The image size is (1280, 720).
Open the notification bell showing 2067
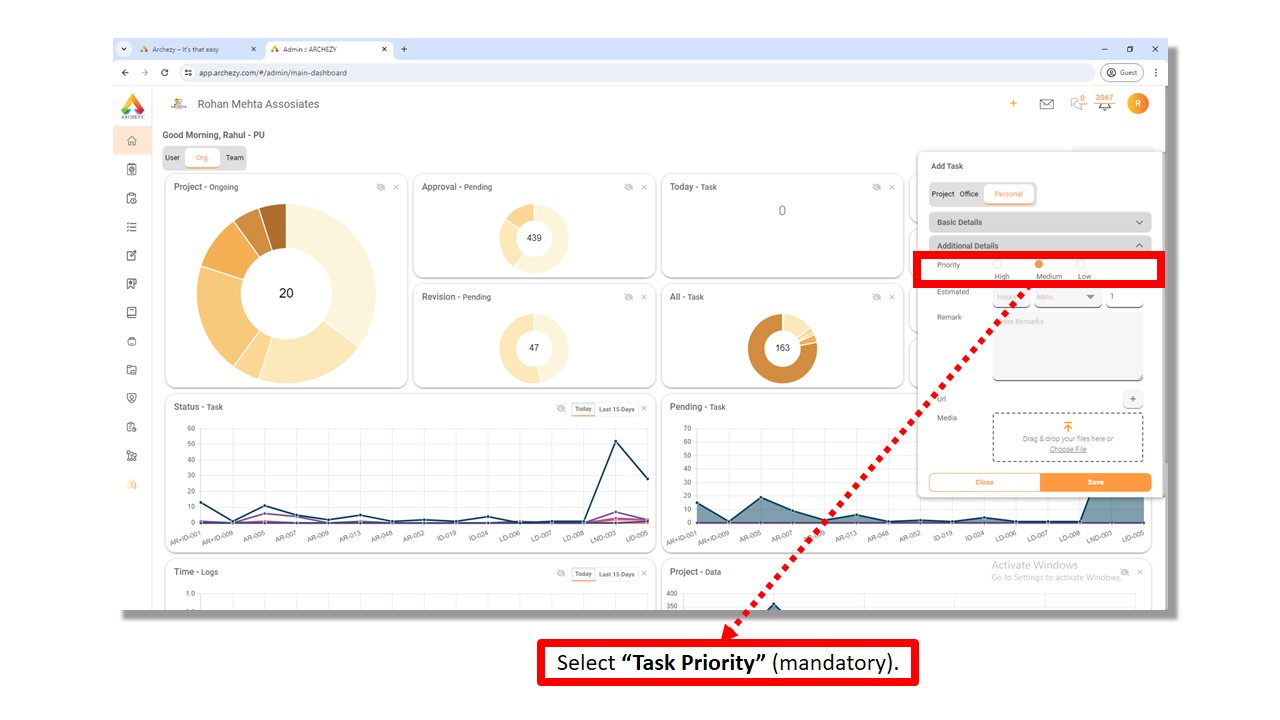pos(1104,103)
